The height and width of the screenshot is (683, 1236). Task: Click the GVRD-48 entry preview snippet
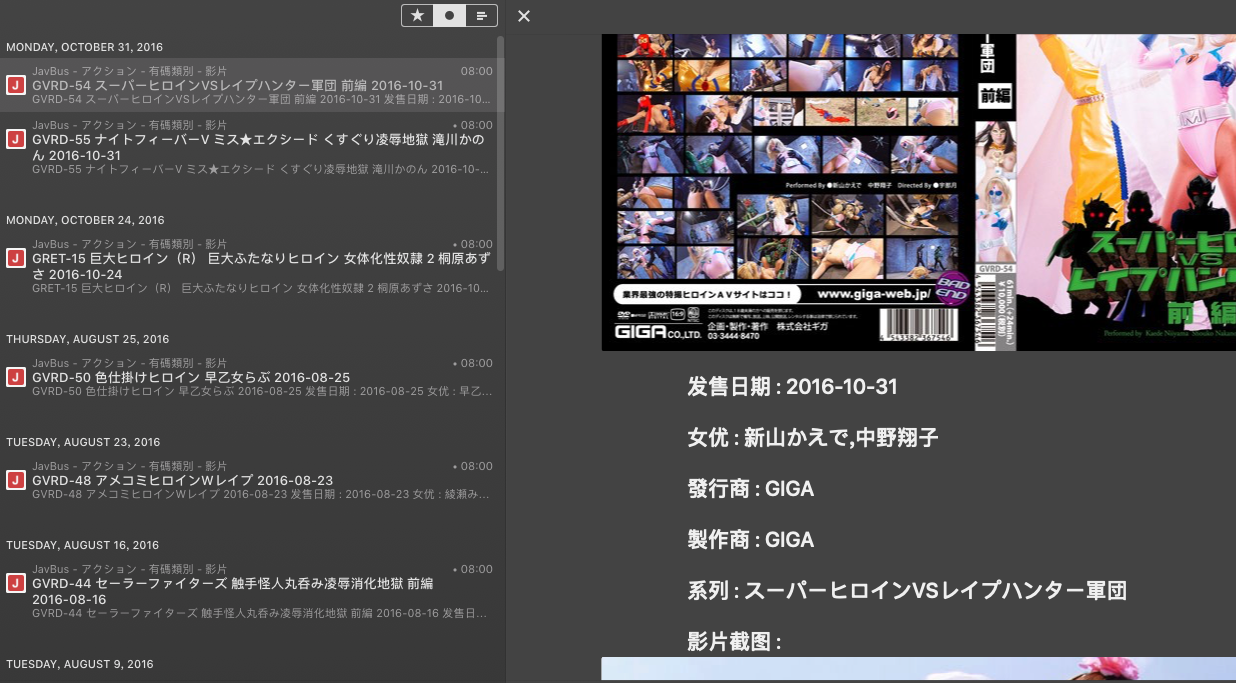tap(261, 495)
